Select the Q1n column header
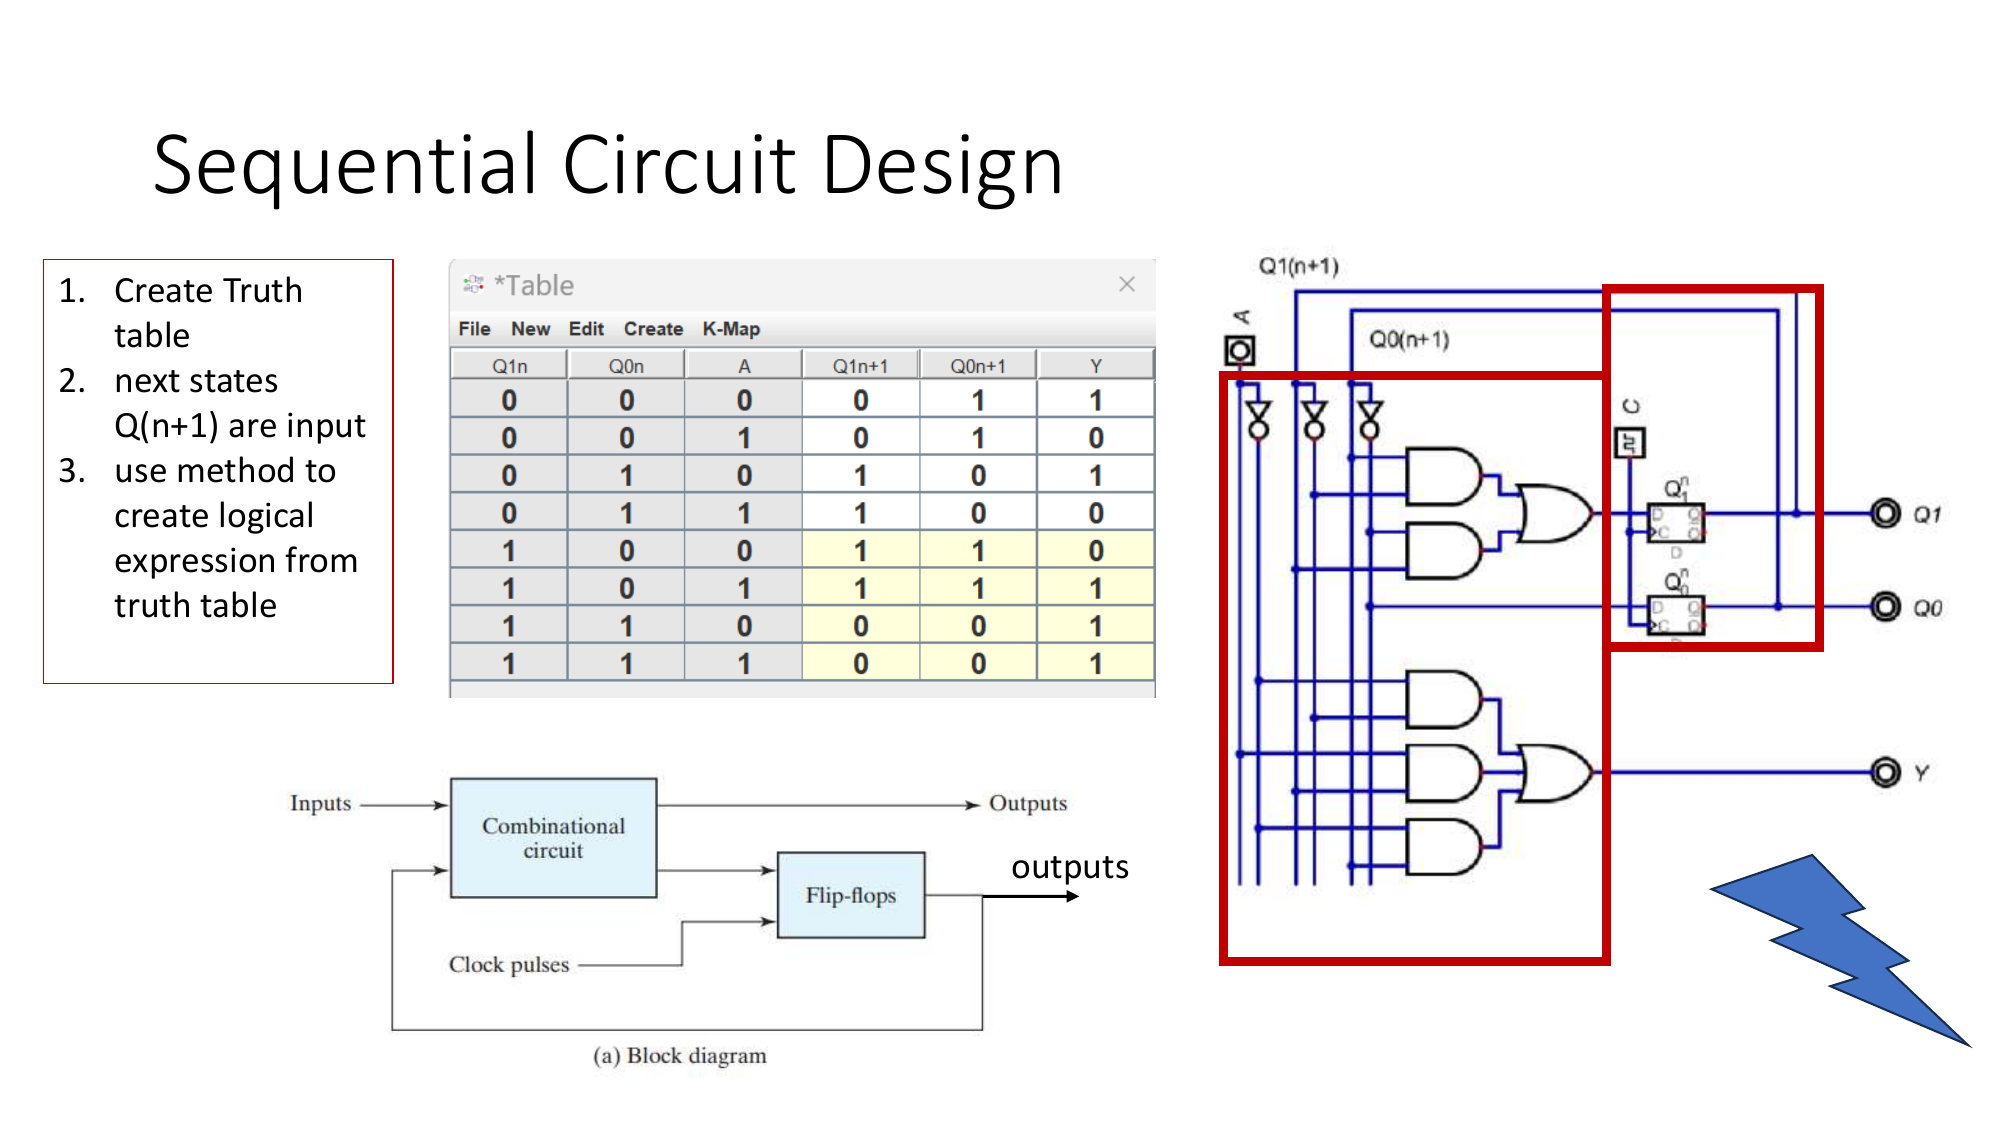2000x1125 pixels. 509,366
